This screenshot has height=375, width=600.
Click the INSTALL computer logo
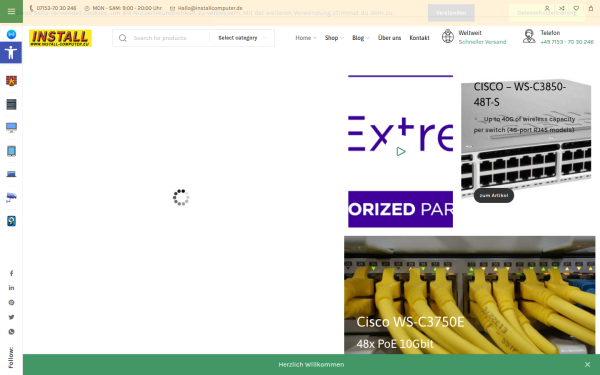coord(60,38)
